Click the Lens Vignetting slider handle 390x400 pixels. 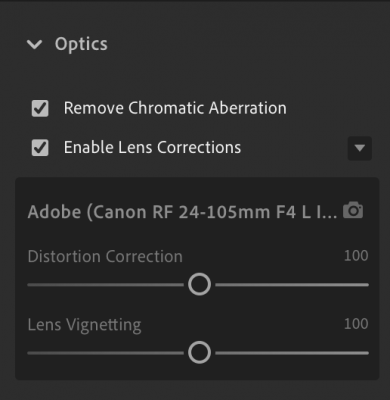pyautogui.click(x=199, y=352)
